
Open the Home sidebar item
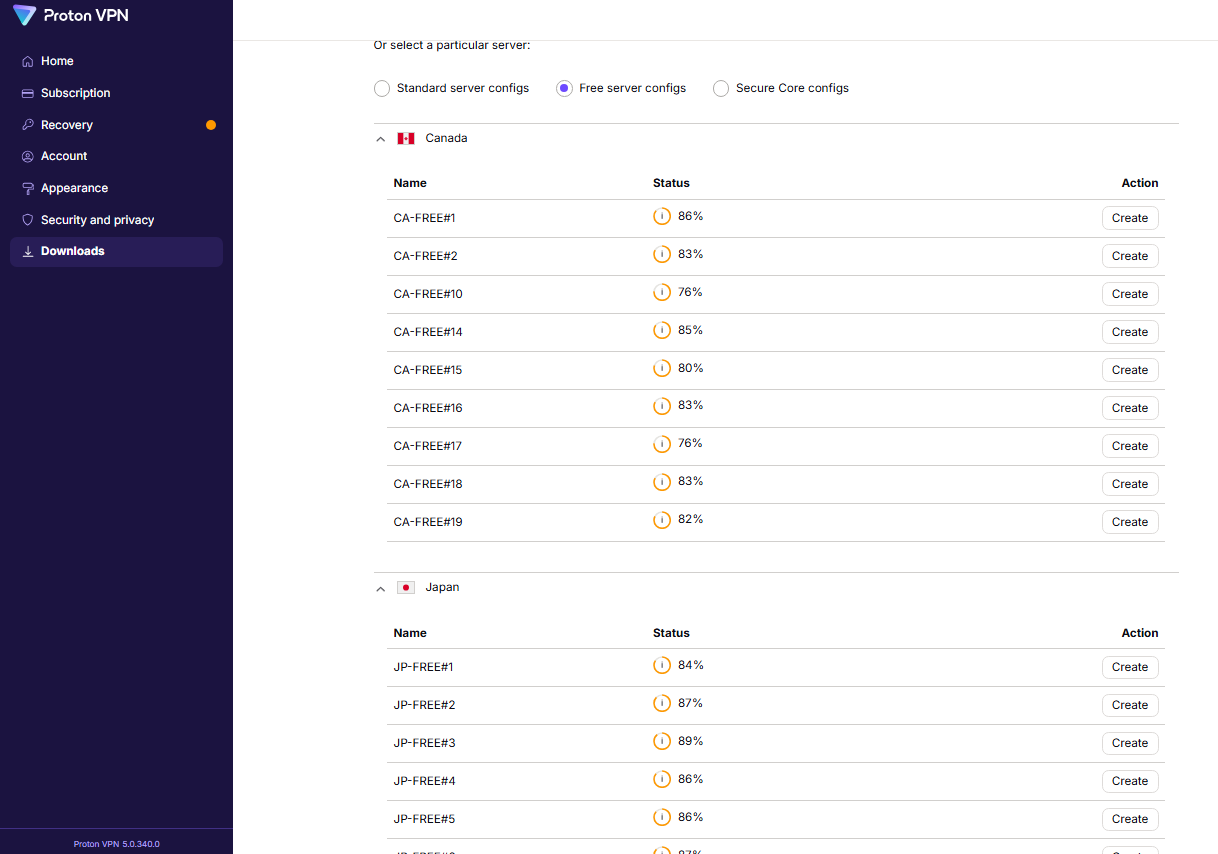pos(116,61)
